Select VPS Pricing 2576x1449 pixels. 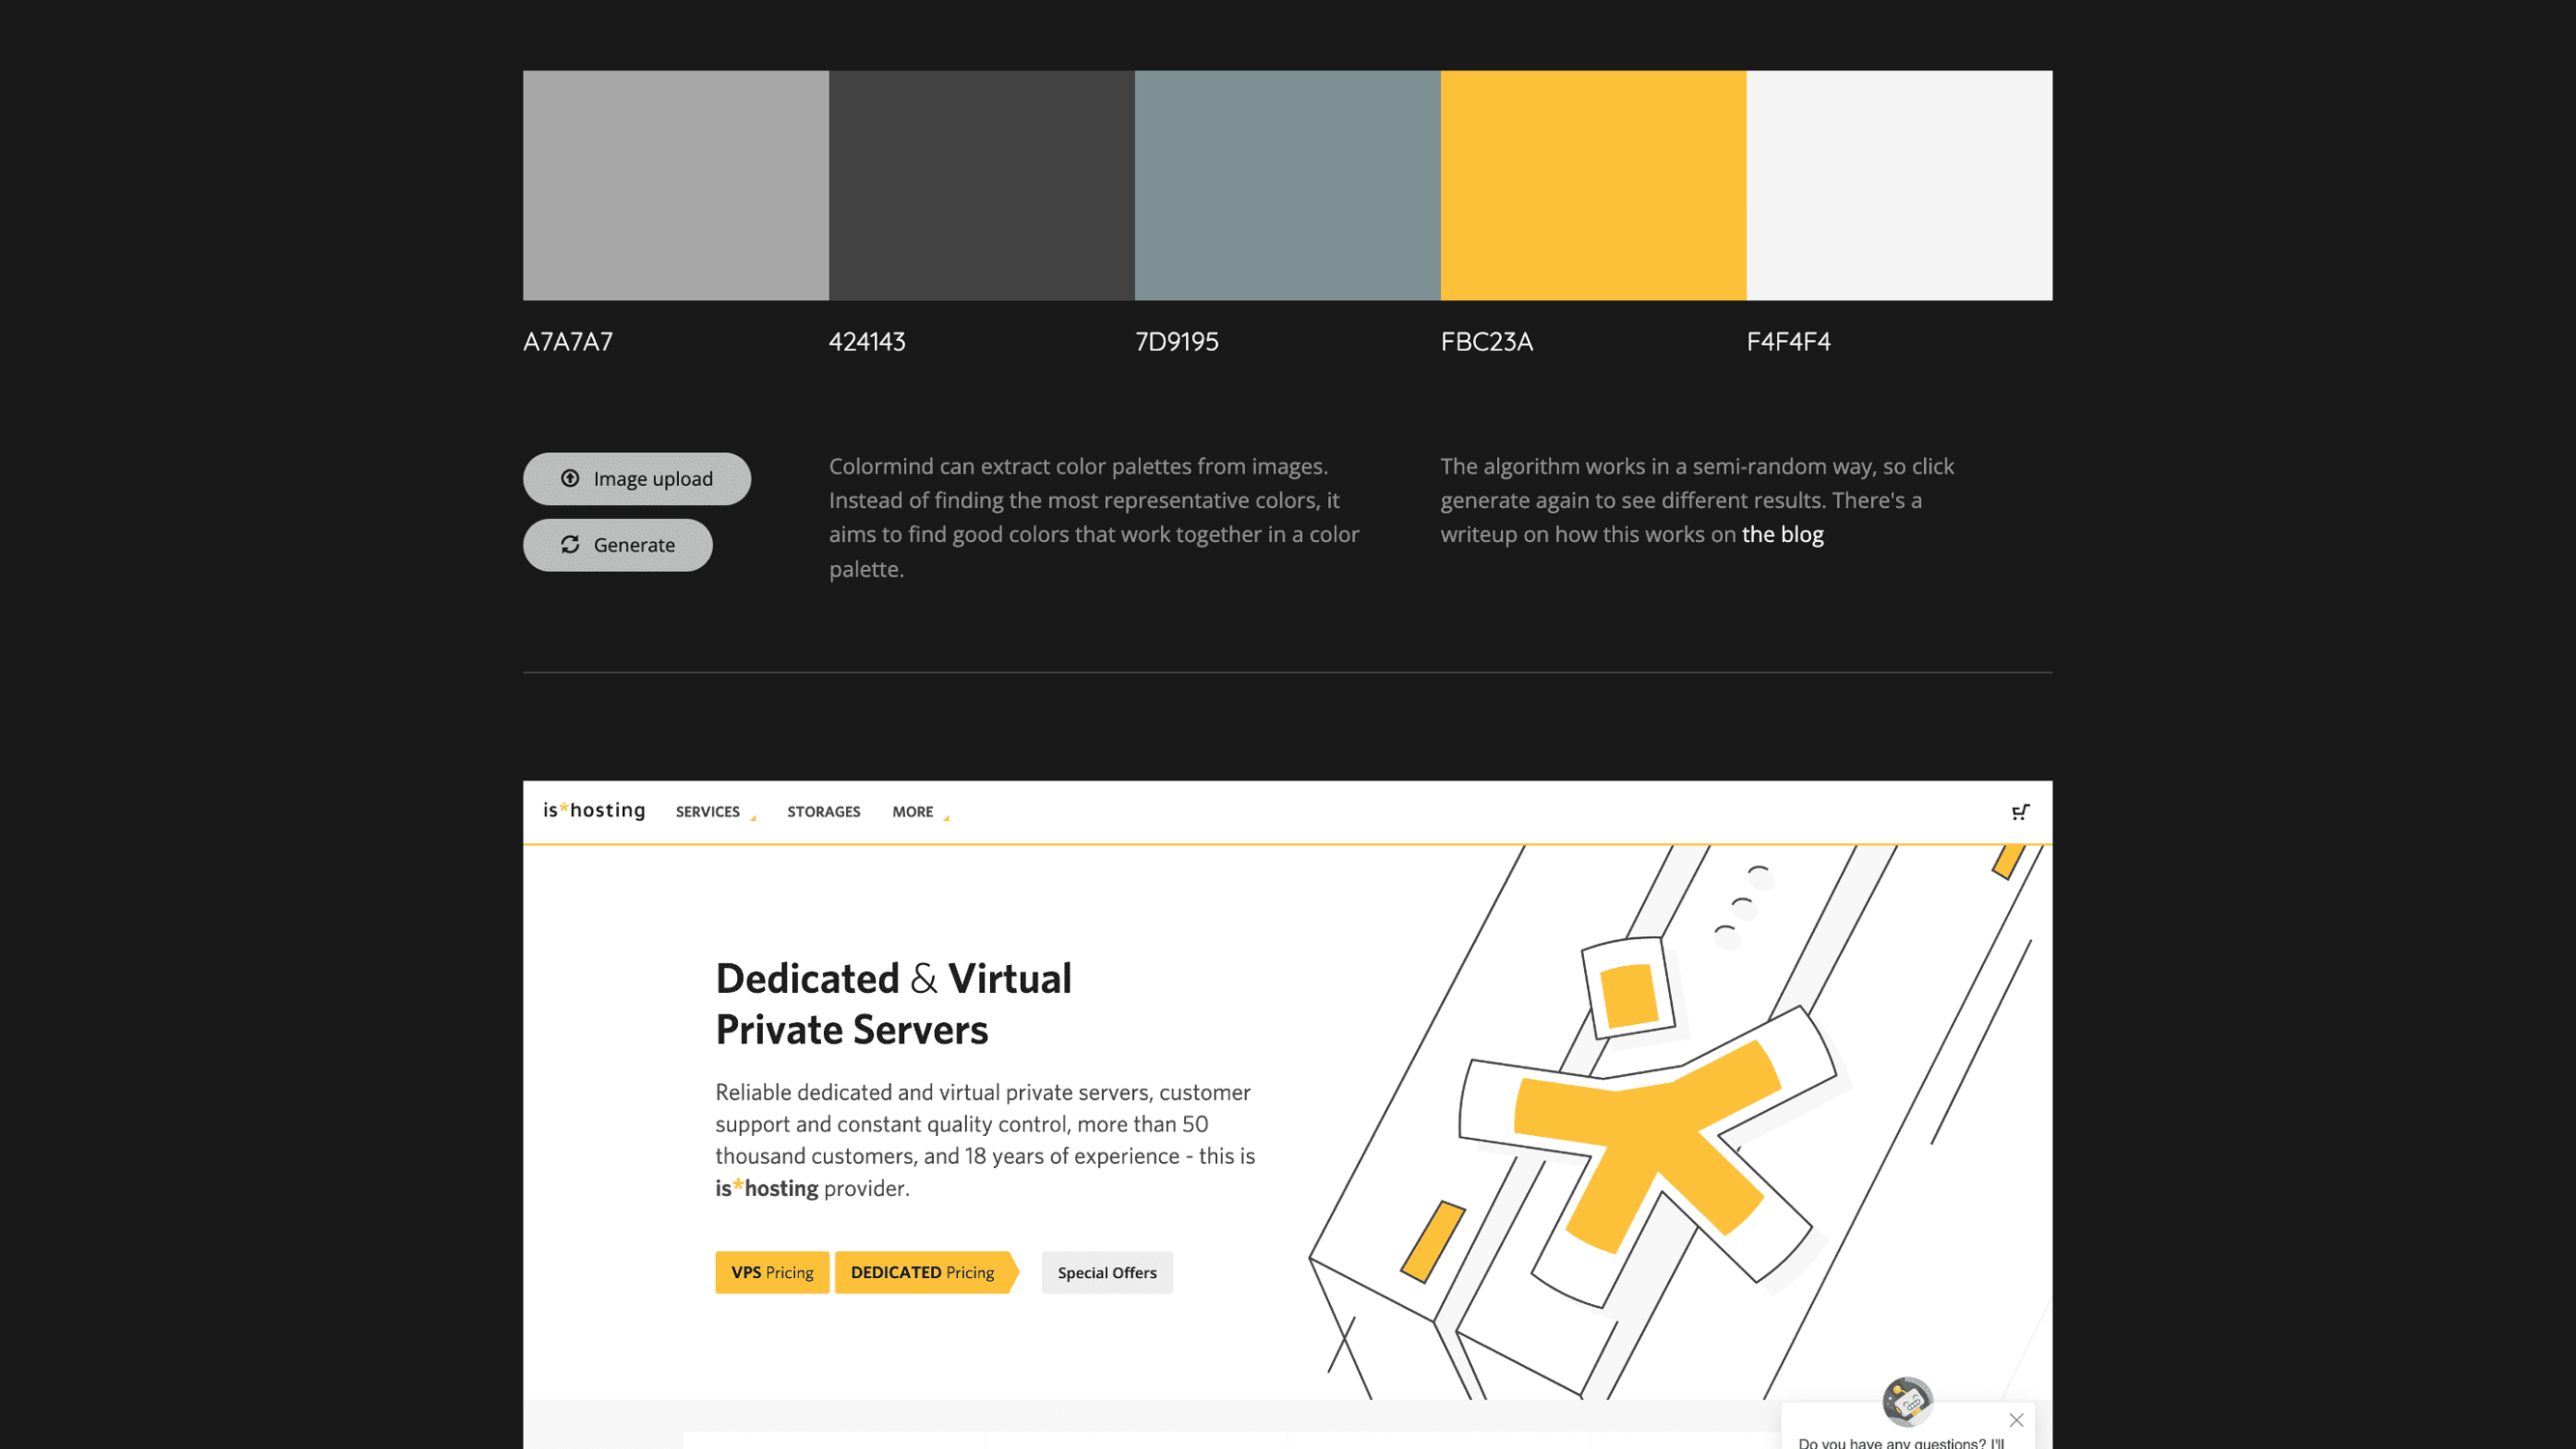pyautogui.click(x=771, y=1272)
